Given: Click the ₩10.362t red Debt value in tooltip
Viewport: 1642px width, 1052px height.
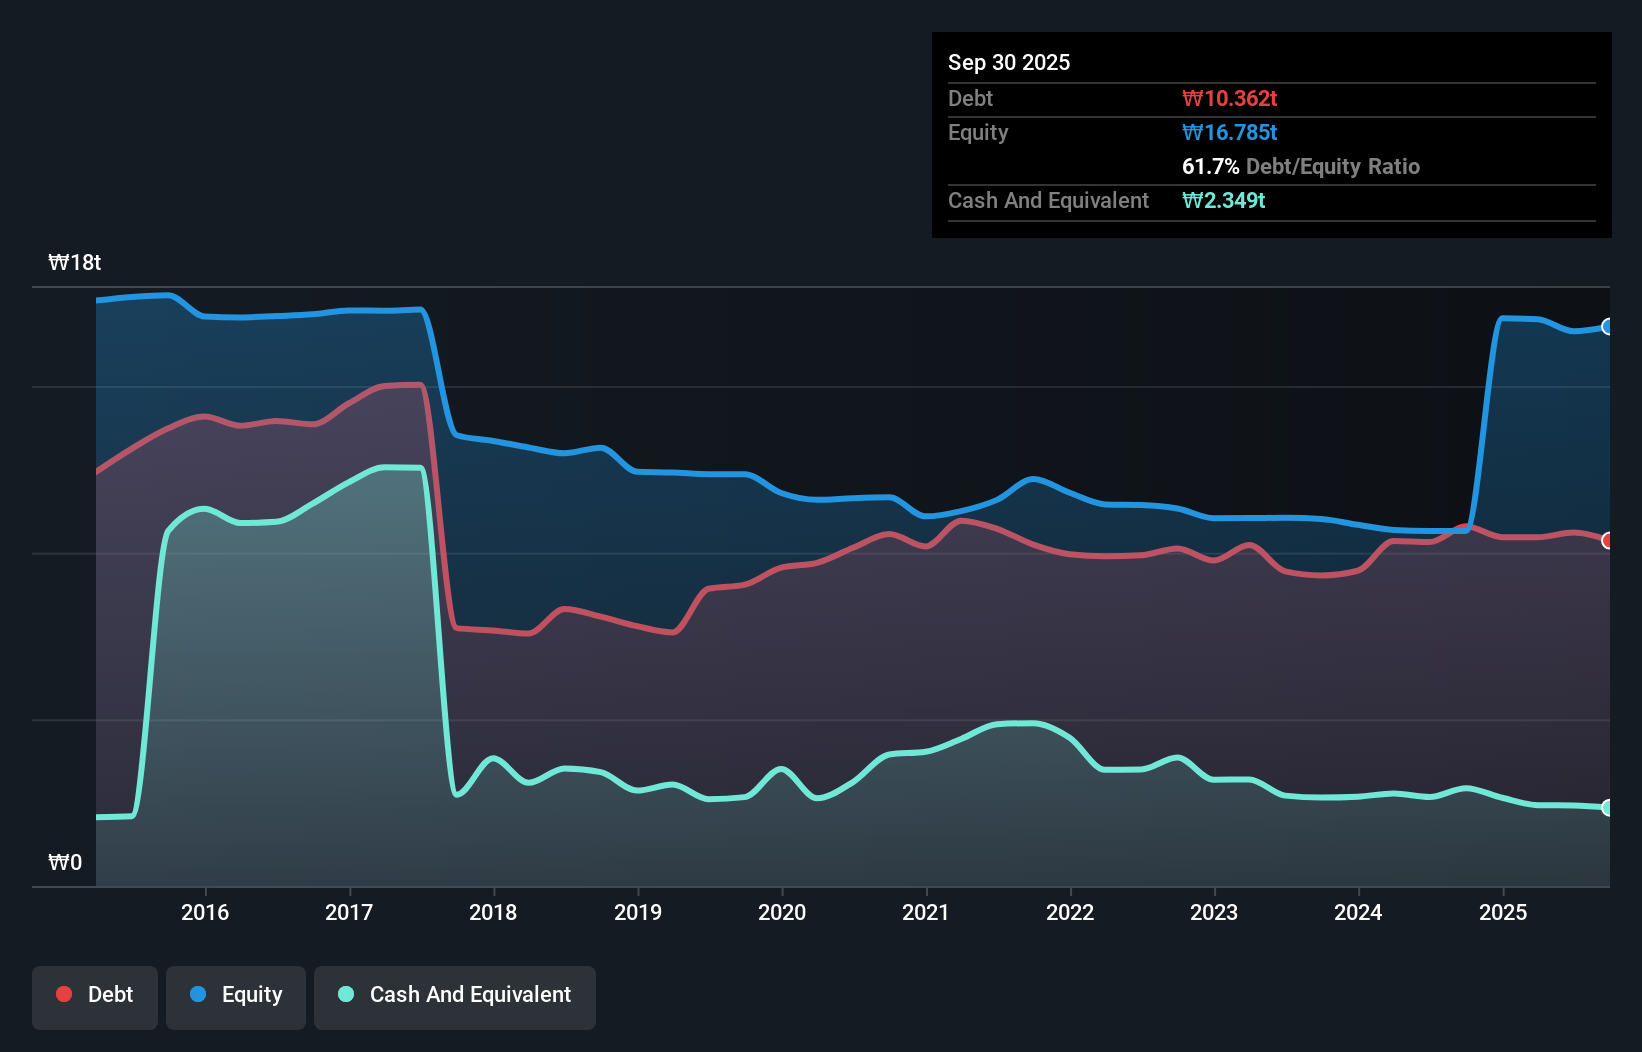Looking at the screenshot, I should pos(1230,98).
